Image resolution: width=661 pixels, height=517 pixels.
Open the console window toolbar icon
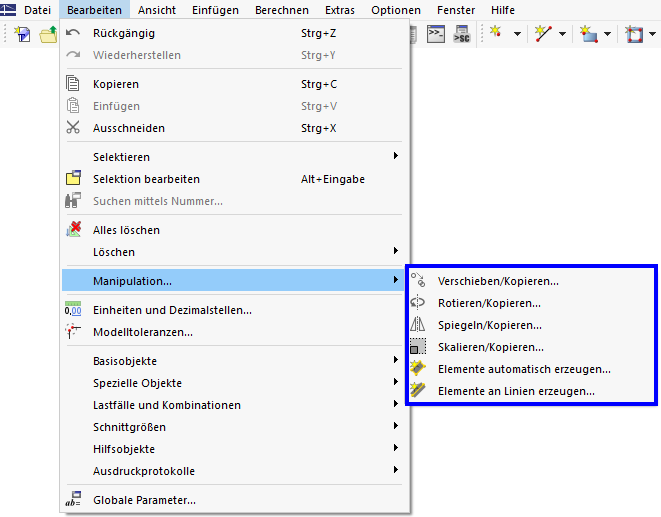point(435,34)
